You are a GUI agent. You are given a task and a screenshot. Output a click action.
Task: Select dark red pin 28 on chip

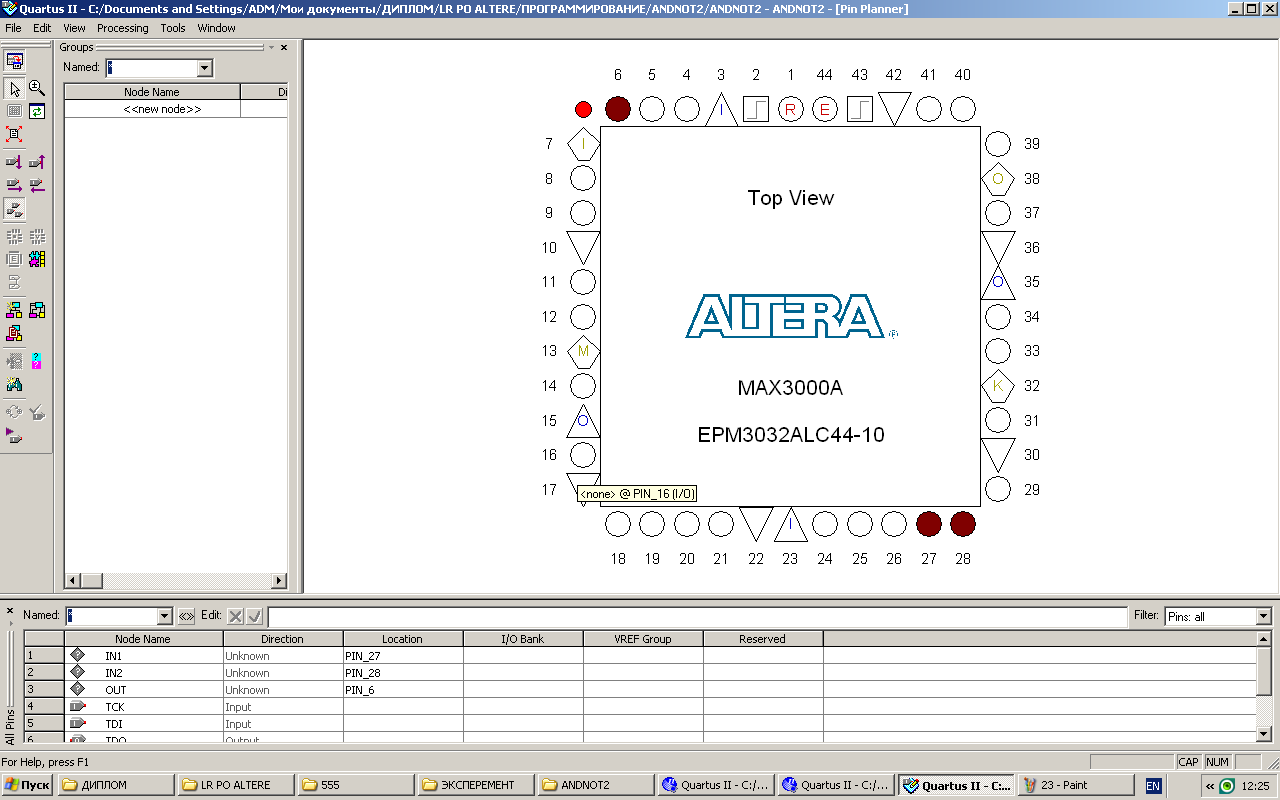point(963,523)
